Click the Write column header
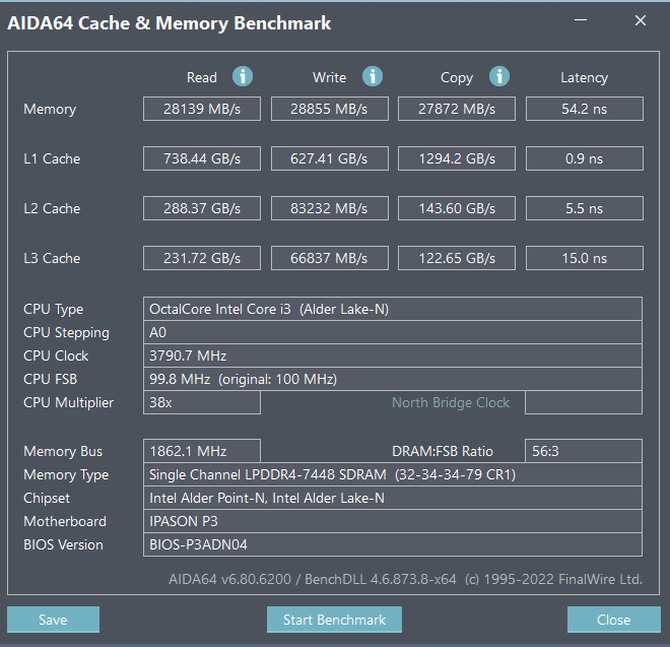The height and width of the screenshot is (647, 670). [x=329, y=77]
